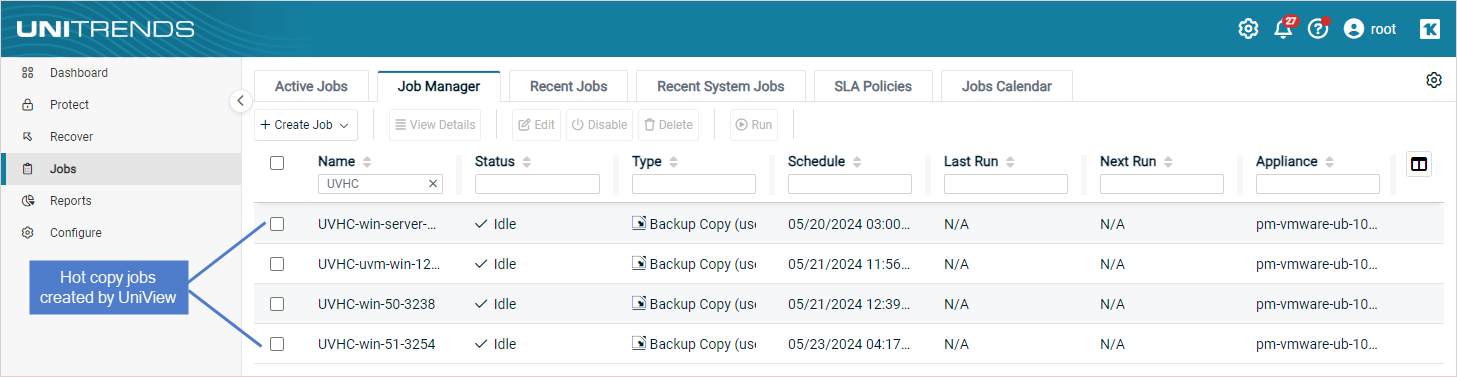Click Backup Copy icon in UVHC-uvm-win-12 row
The height and width of the screenshot is (377, 1457).
pyautogui.click(x=639, y=263)
